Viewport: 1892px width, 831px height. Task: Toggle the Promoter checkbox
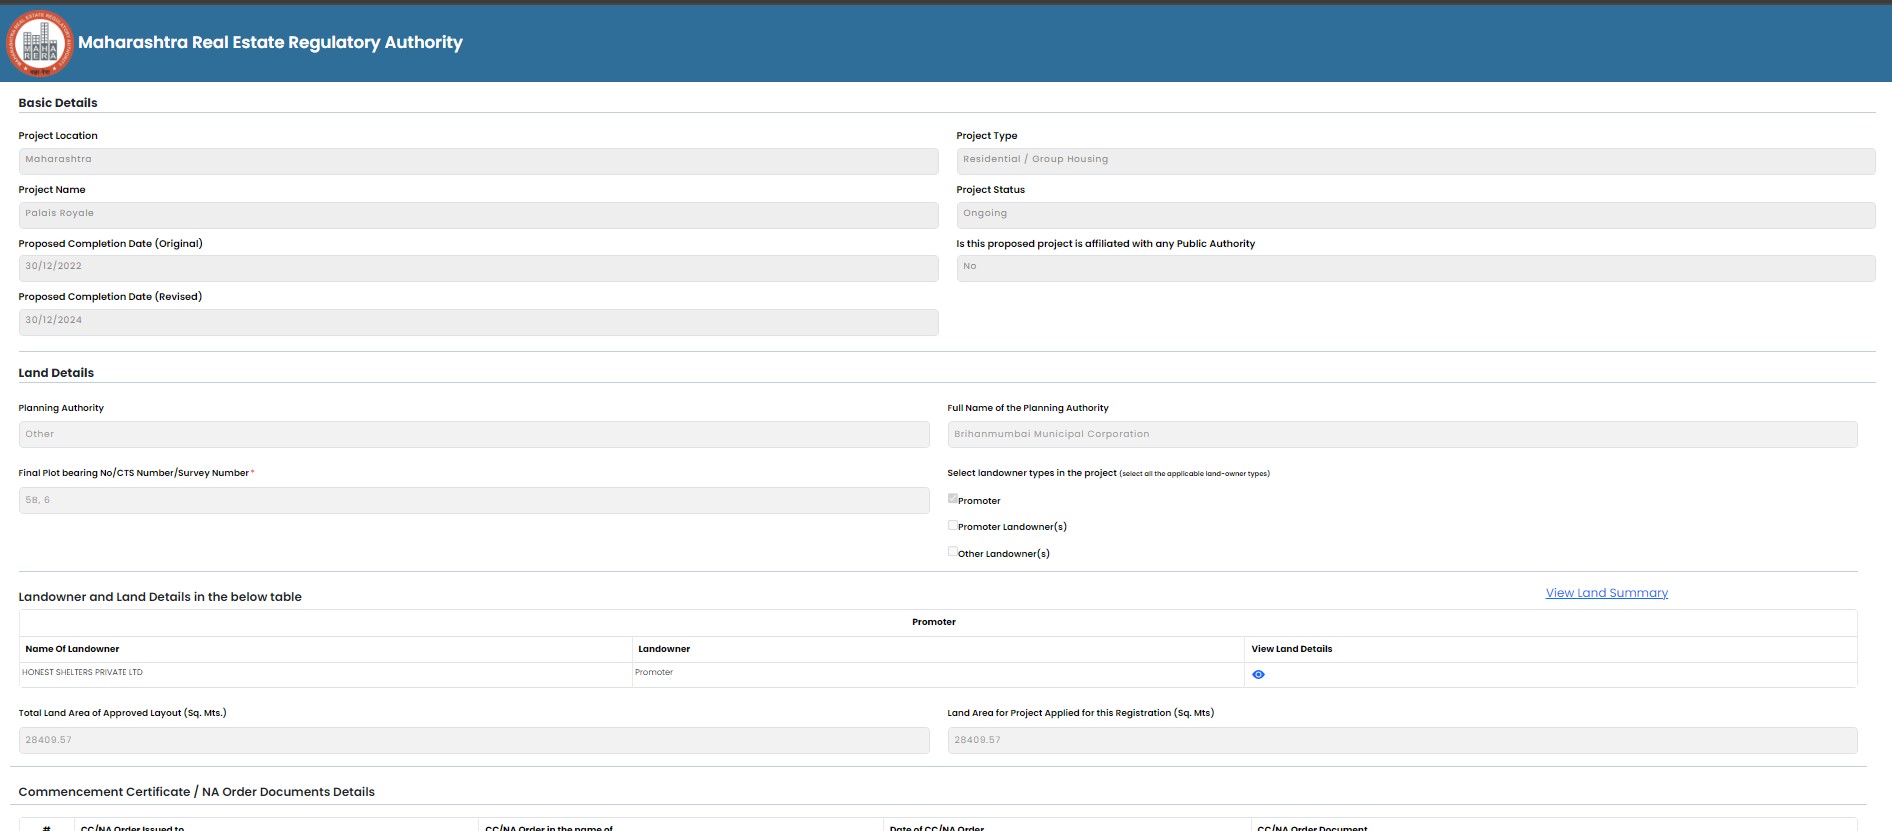953,498
